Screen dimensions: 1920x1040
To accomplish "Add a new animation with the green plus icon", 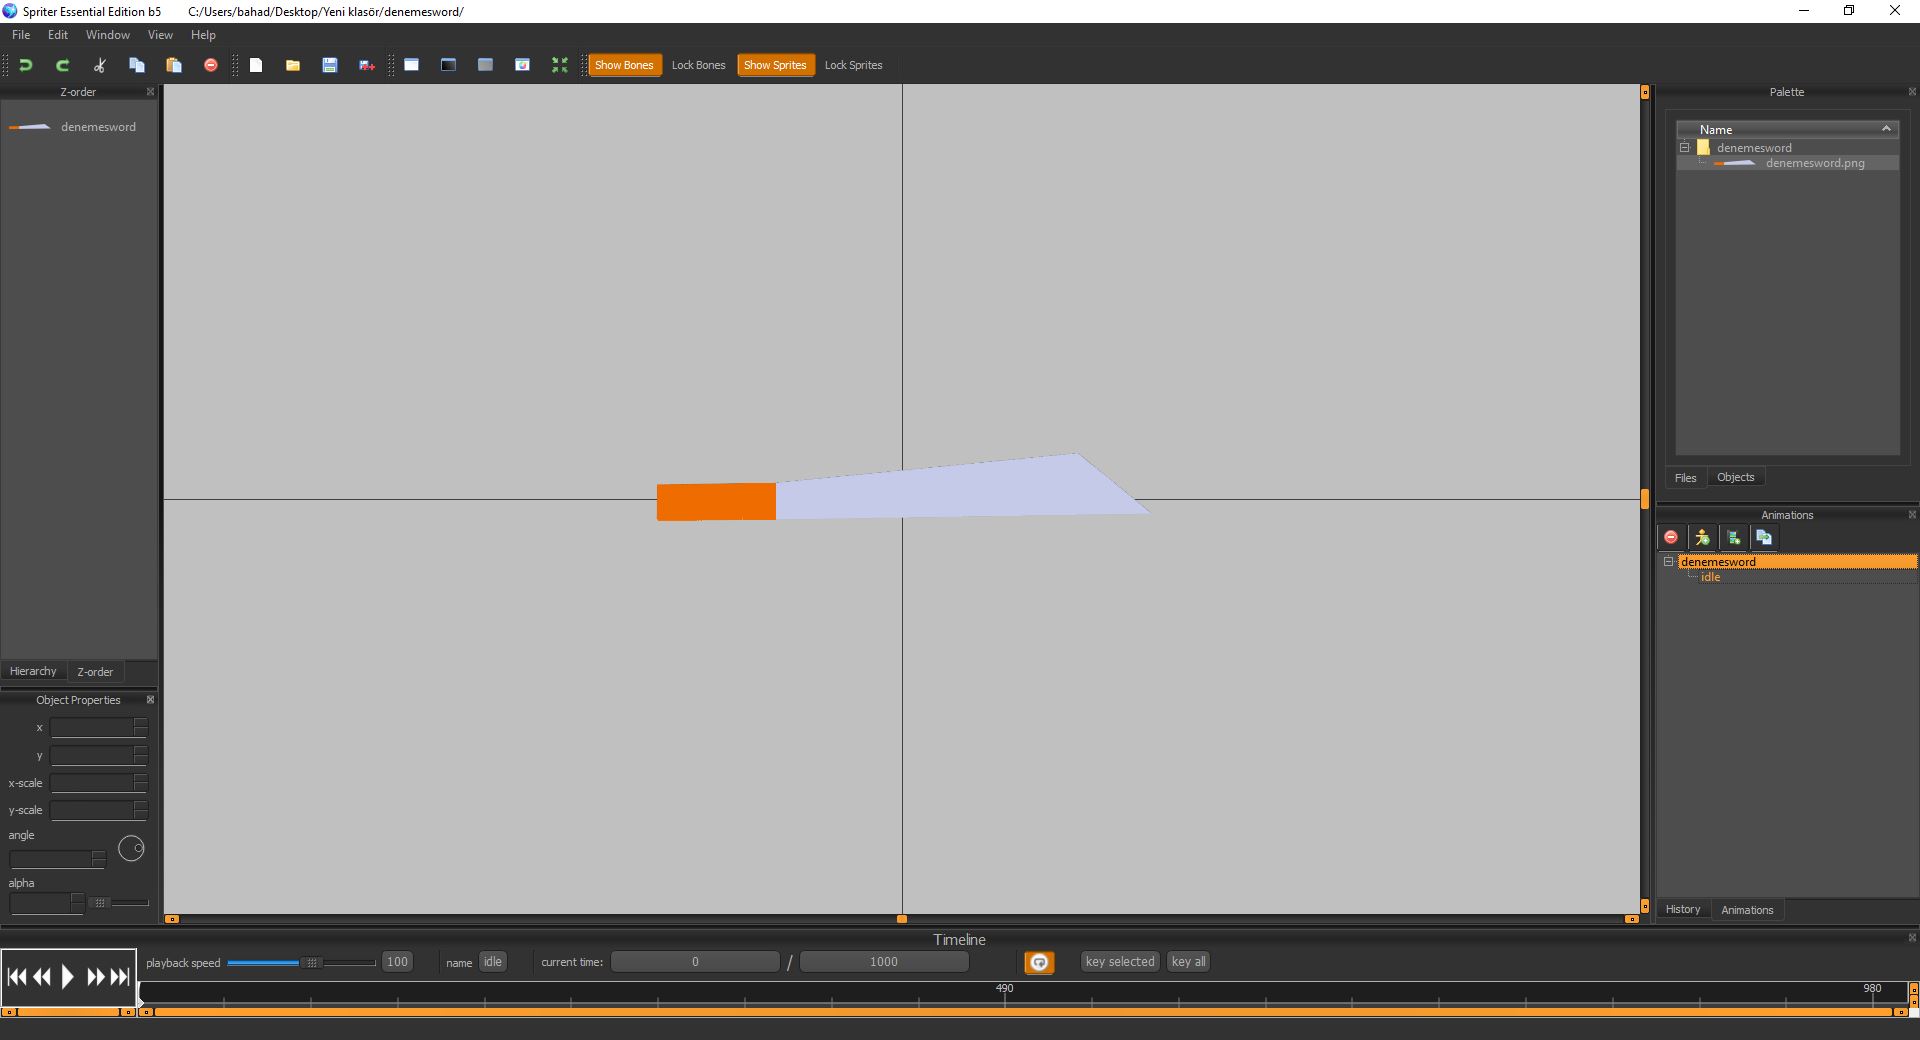I will pos(1733,538).
